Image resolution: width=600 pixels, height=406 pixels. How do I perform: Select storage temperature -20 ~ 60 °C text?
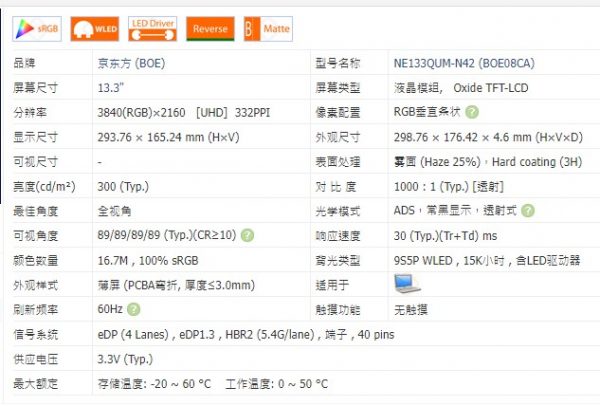click(x=154, y=383)
